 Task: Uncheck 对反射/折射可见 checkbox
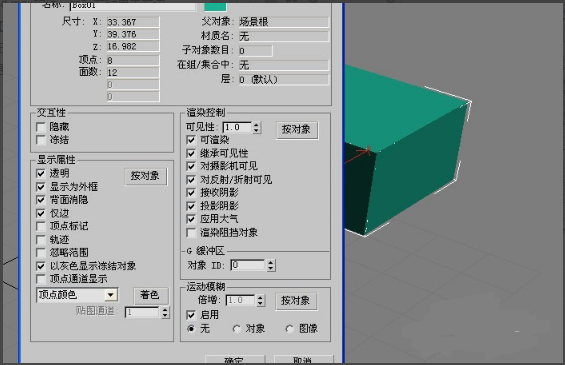191,179
